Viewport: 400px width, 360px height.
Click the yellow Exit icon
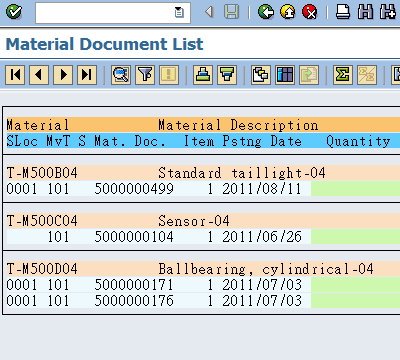click(288, 13)
